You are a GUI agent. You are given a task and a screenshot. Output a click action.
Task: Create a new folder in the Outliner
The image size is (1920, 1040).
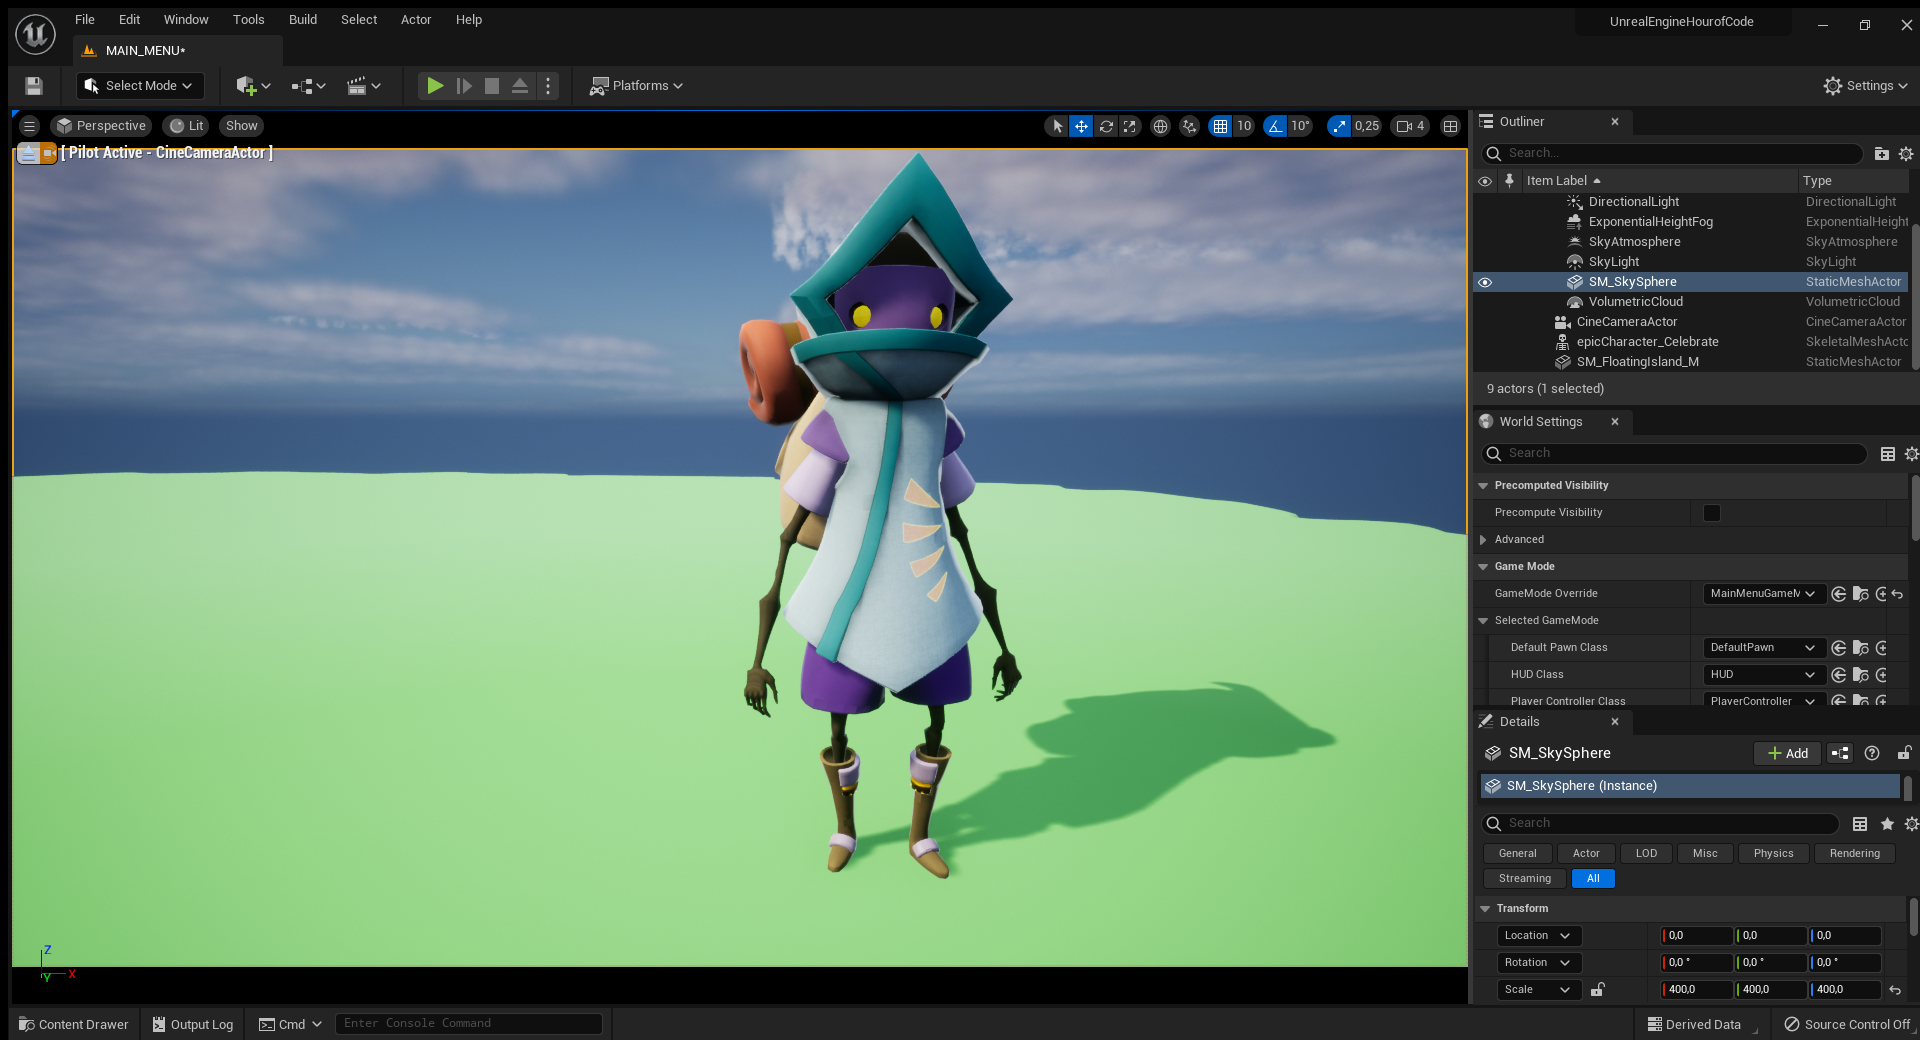pyautogui.click(x=1881, y=154)
